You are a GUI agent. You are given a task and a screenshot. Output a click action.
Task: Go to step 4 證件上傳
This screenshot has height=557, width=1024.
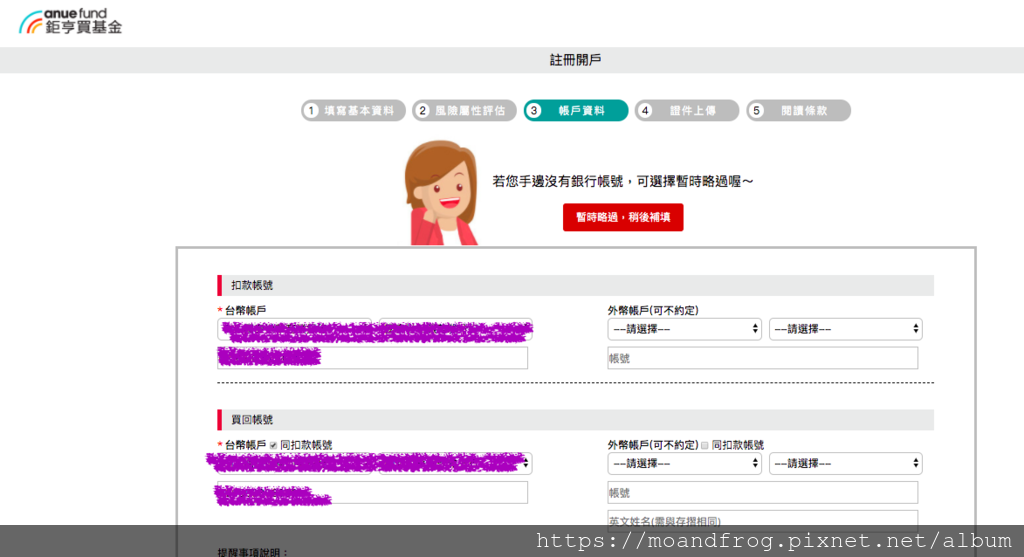pos(686,110)
